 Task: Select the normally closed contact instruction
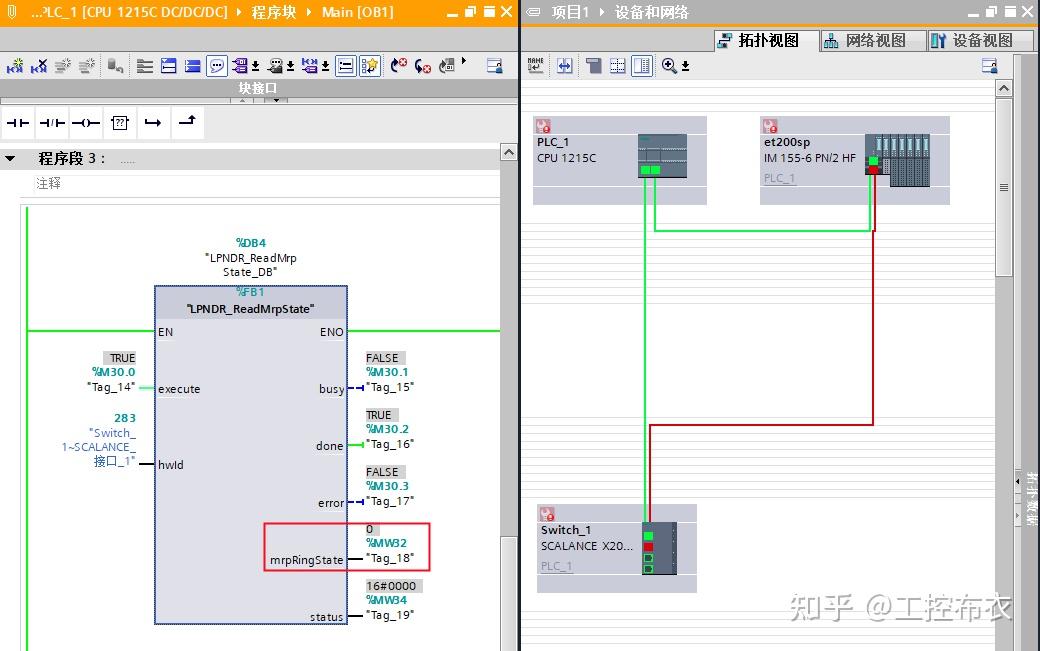pos(49,122)
